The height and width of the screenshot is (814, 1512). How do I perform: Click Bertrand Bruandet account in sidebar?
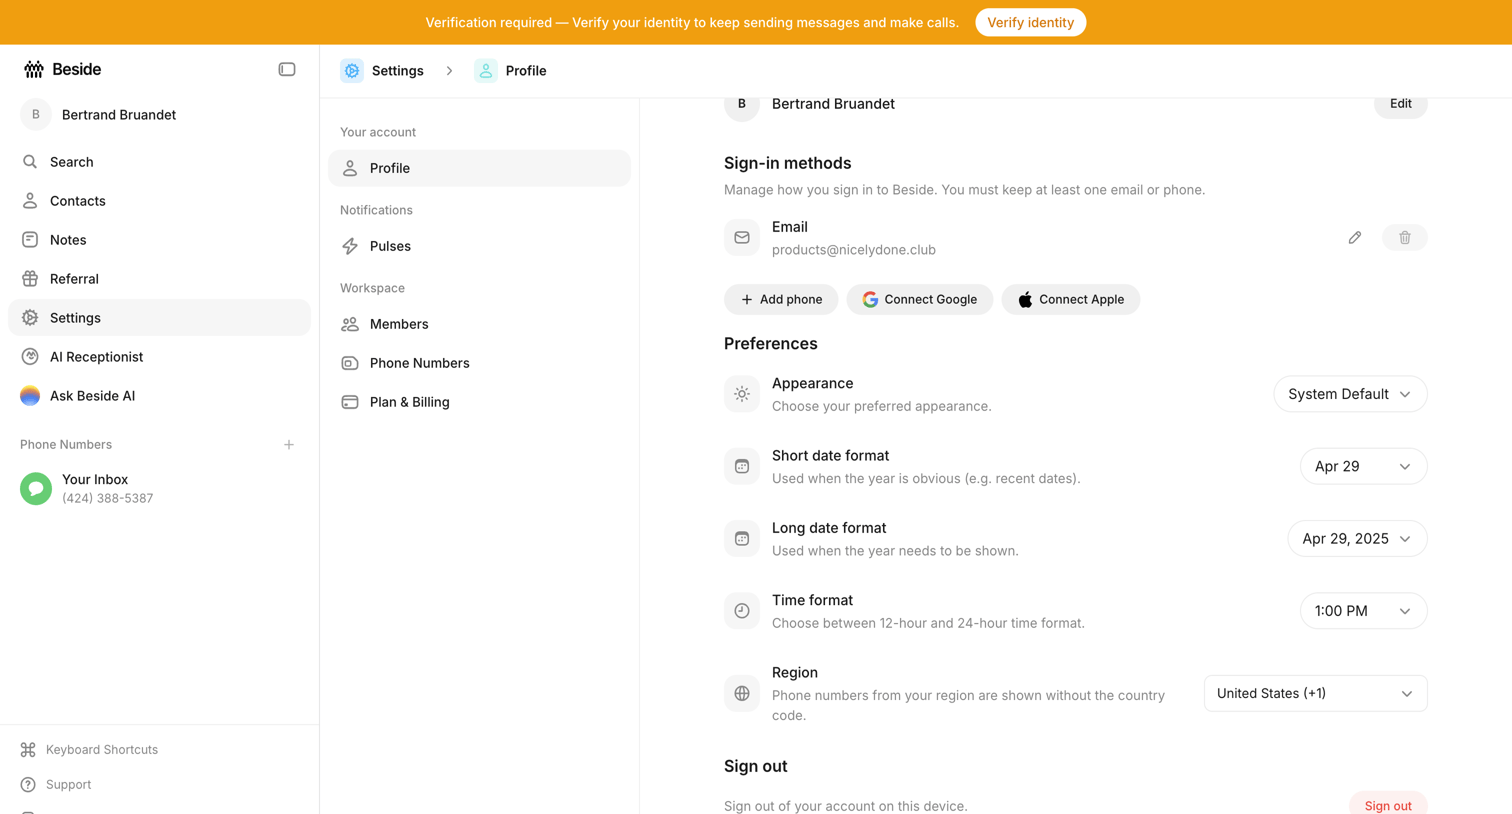point(159,115)
